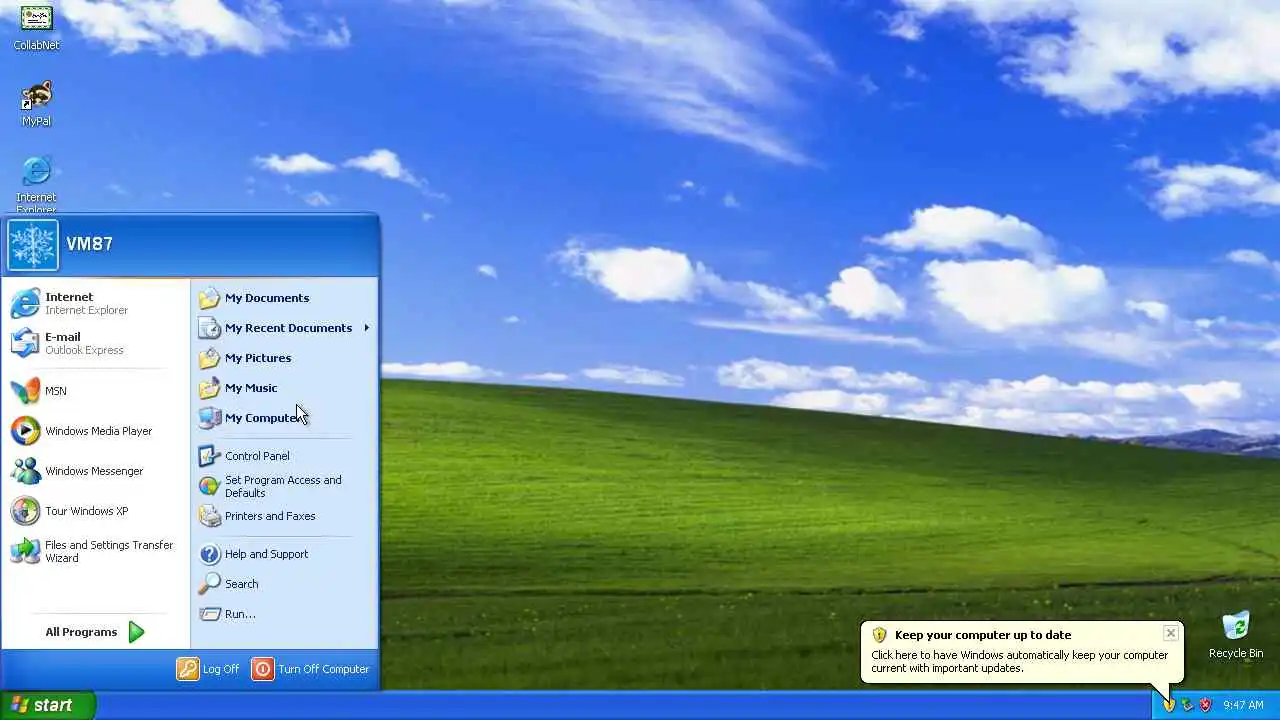The height and width of the screenshot is (720, 1280).
Task: Click the Safely Remove Hardware tray icon
Action: click(x=1187, y=705)
